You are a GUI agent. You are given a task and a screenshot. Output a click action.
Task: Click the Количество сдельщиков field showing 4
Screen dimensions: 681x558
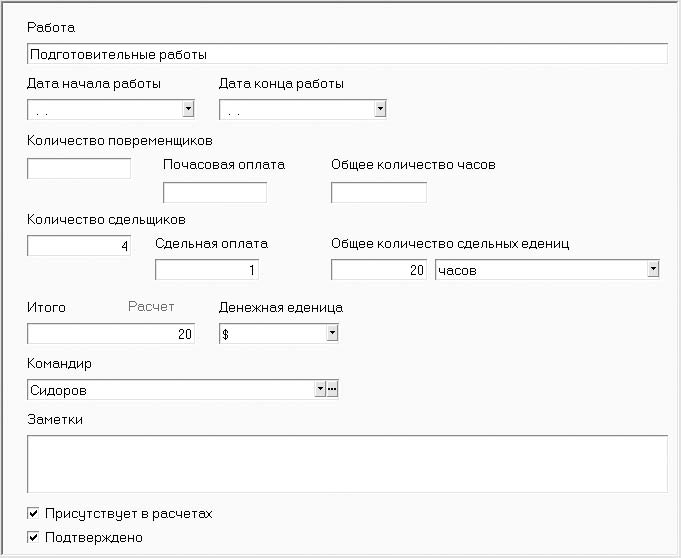[79, 246]
